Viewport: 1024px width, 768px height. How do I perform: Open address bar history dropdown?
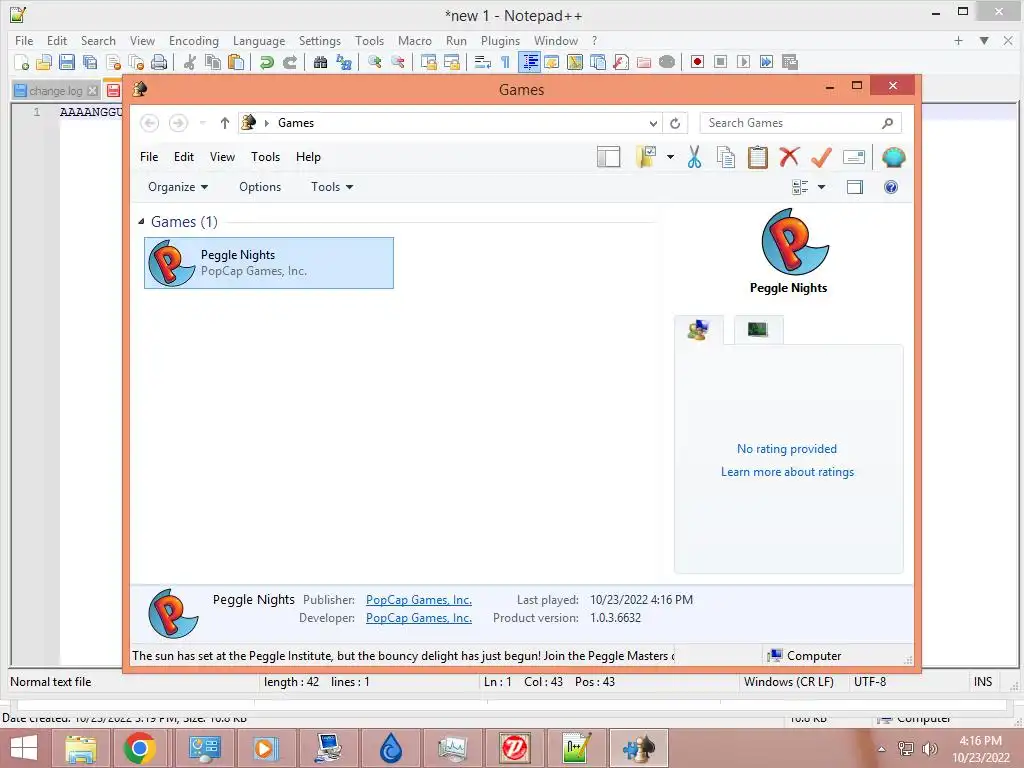click(x=653, y=123)
